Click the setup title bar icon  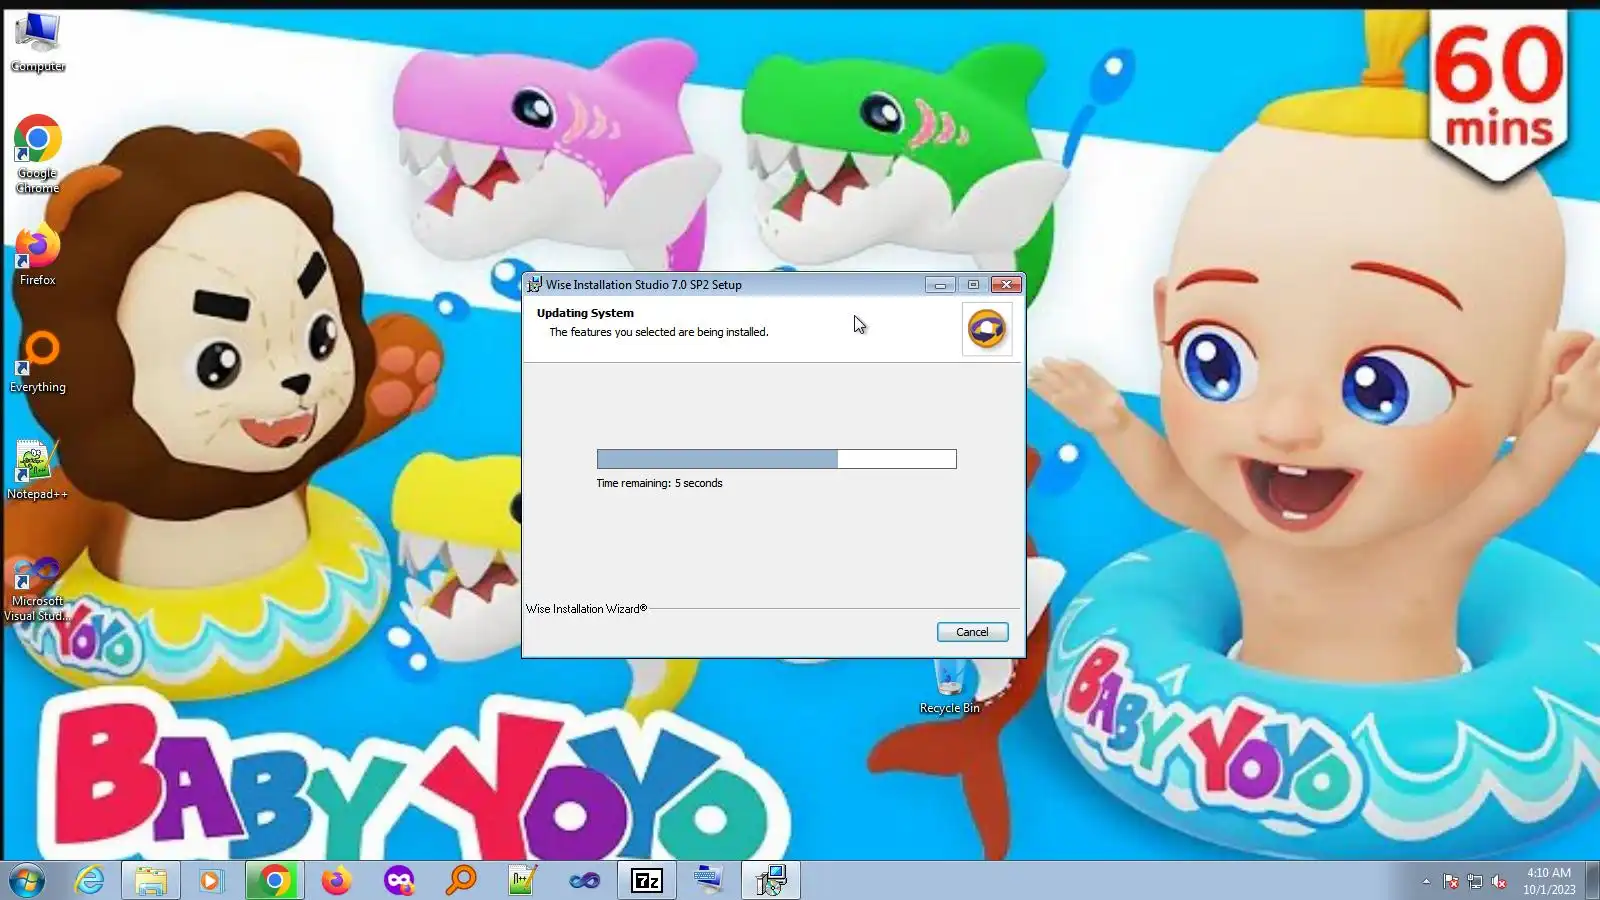[534, 285]
